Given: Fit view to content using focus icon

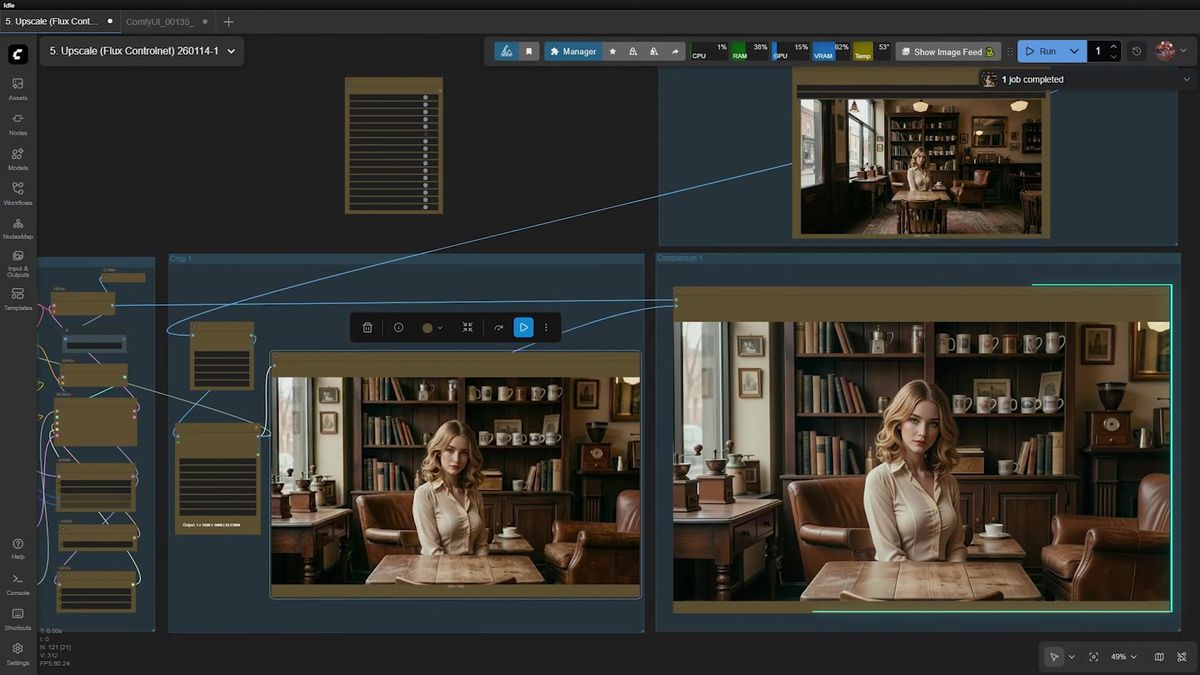Looking at the screenshot, I should click(1094, 657).
